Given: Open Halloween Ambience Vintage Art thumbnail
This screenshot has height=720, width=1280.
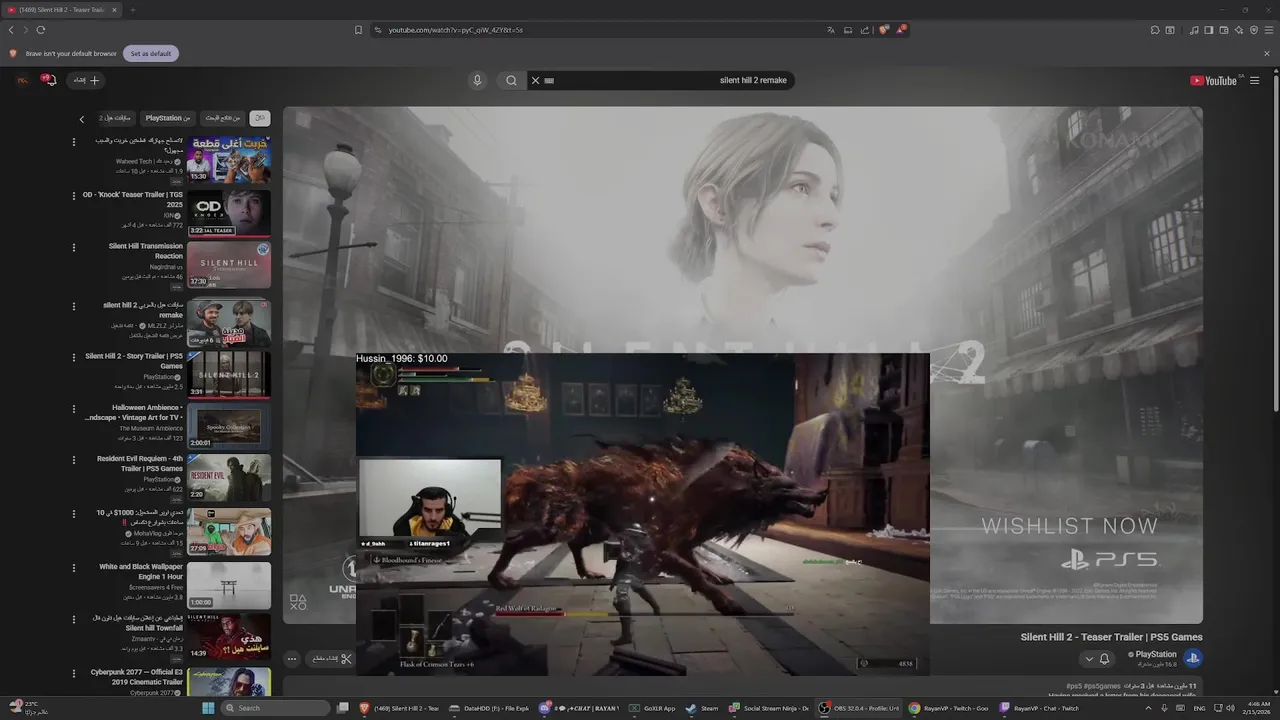Looking at the screenshot, I should [229, 426].
